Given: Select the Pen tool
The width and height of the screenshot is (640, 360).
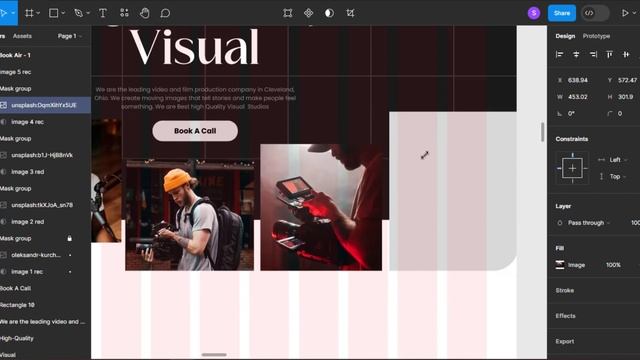Looking at the screenshot, I should 78,13.
